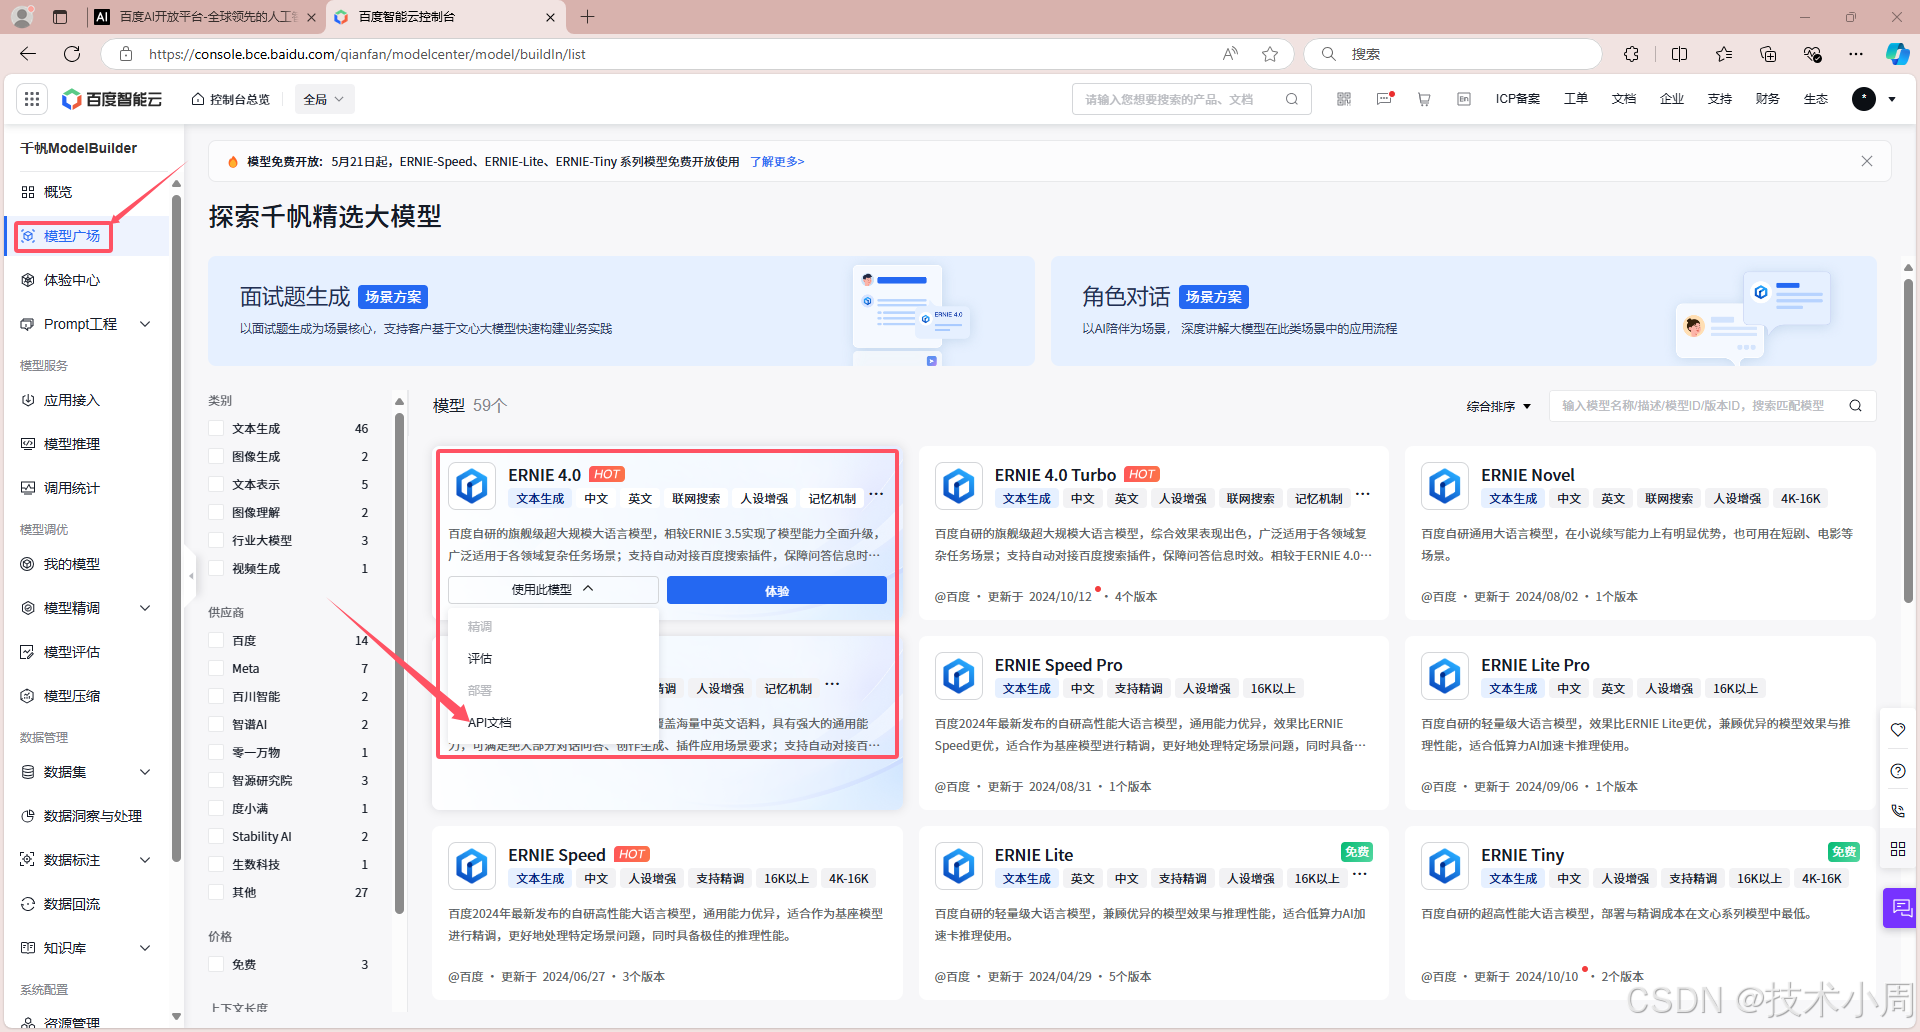Check the 百度 supplier filter
Viewport: 1920px width, 1032px height.
[216, 640]
